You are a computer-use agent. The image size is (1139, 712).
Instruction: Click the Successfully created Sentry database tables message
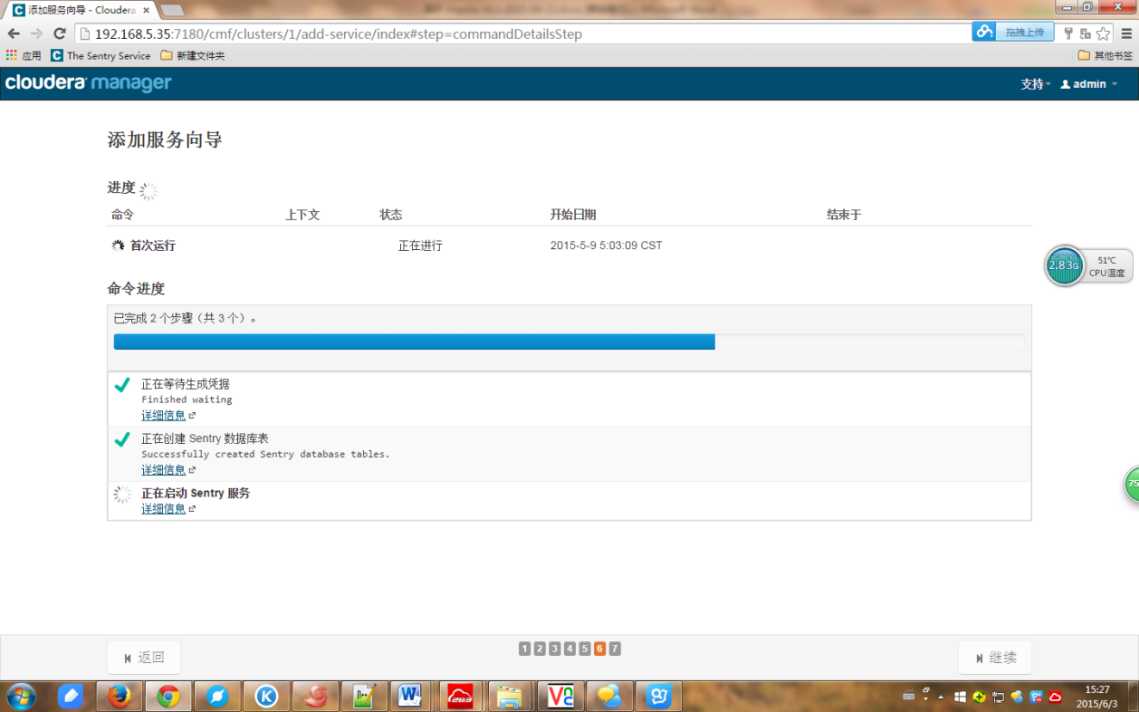tap(265, 454)
